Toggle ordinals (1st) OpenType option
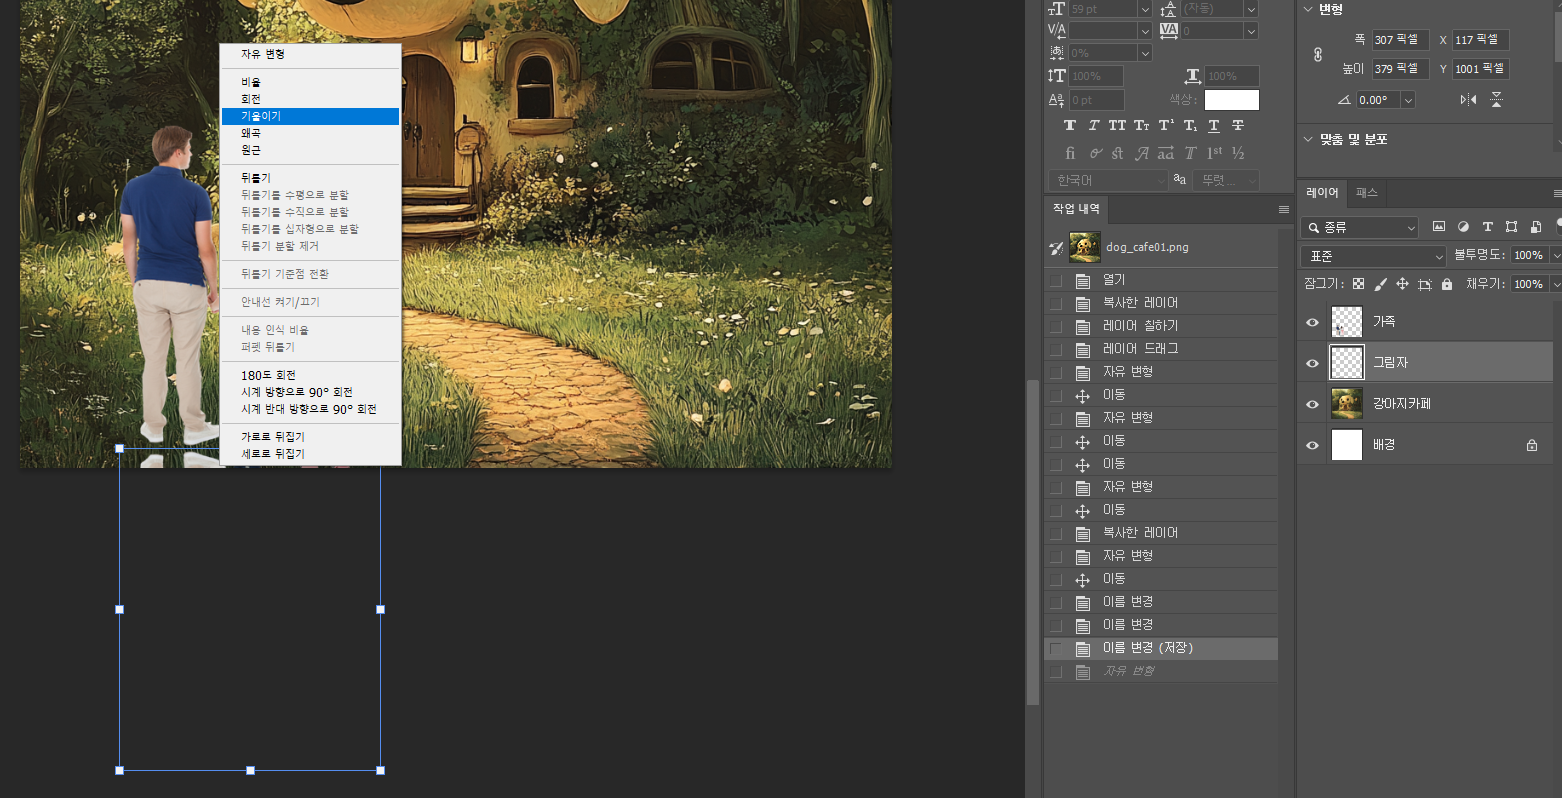This screenshot has width=1562, height=798. [1214, 153]
